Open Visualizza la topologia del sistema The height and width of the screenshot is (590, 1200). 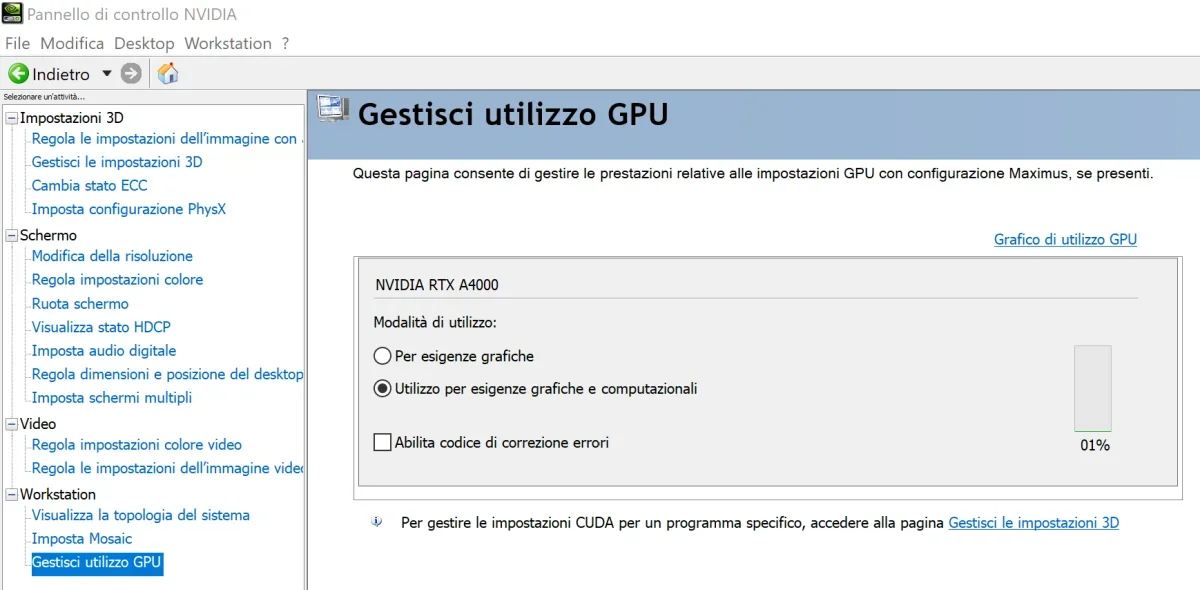point(141,515)
